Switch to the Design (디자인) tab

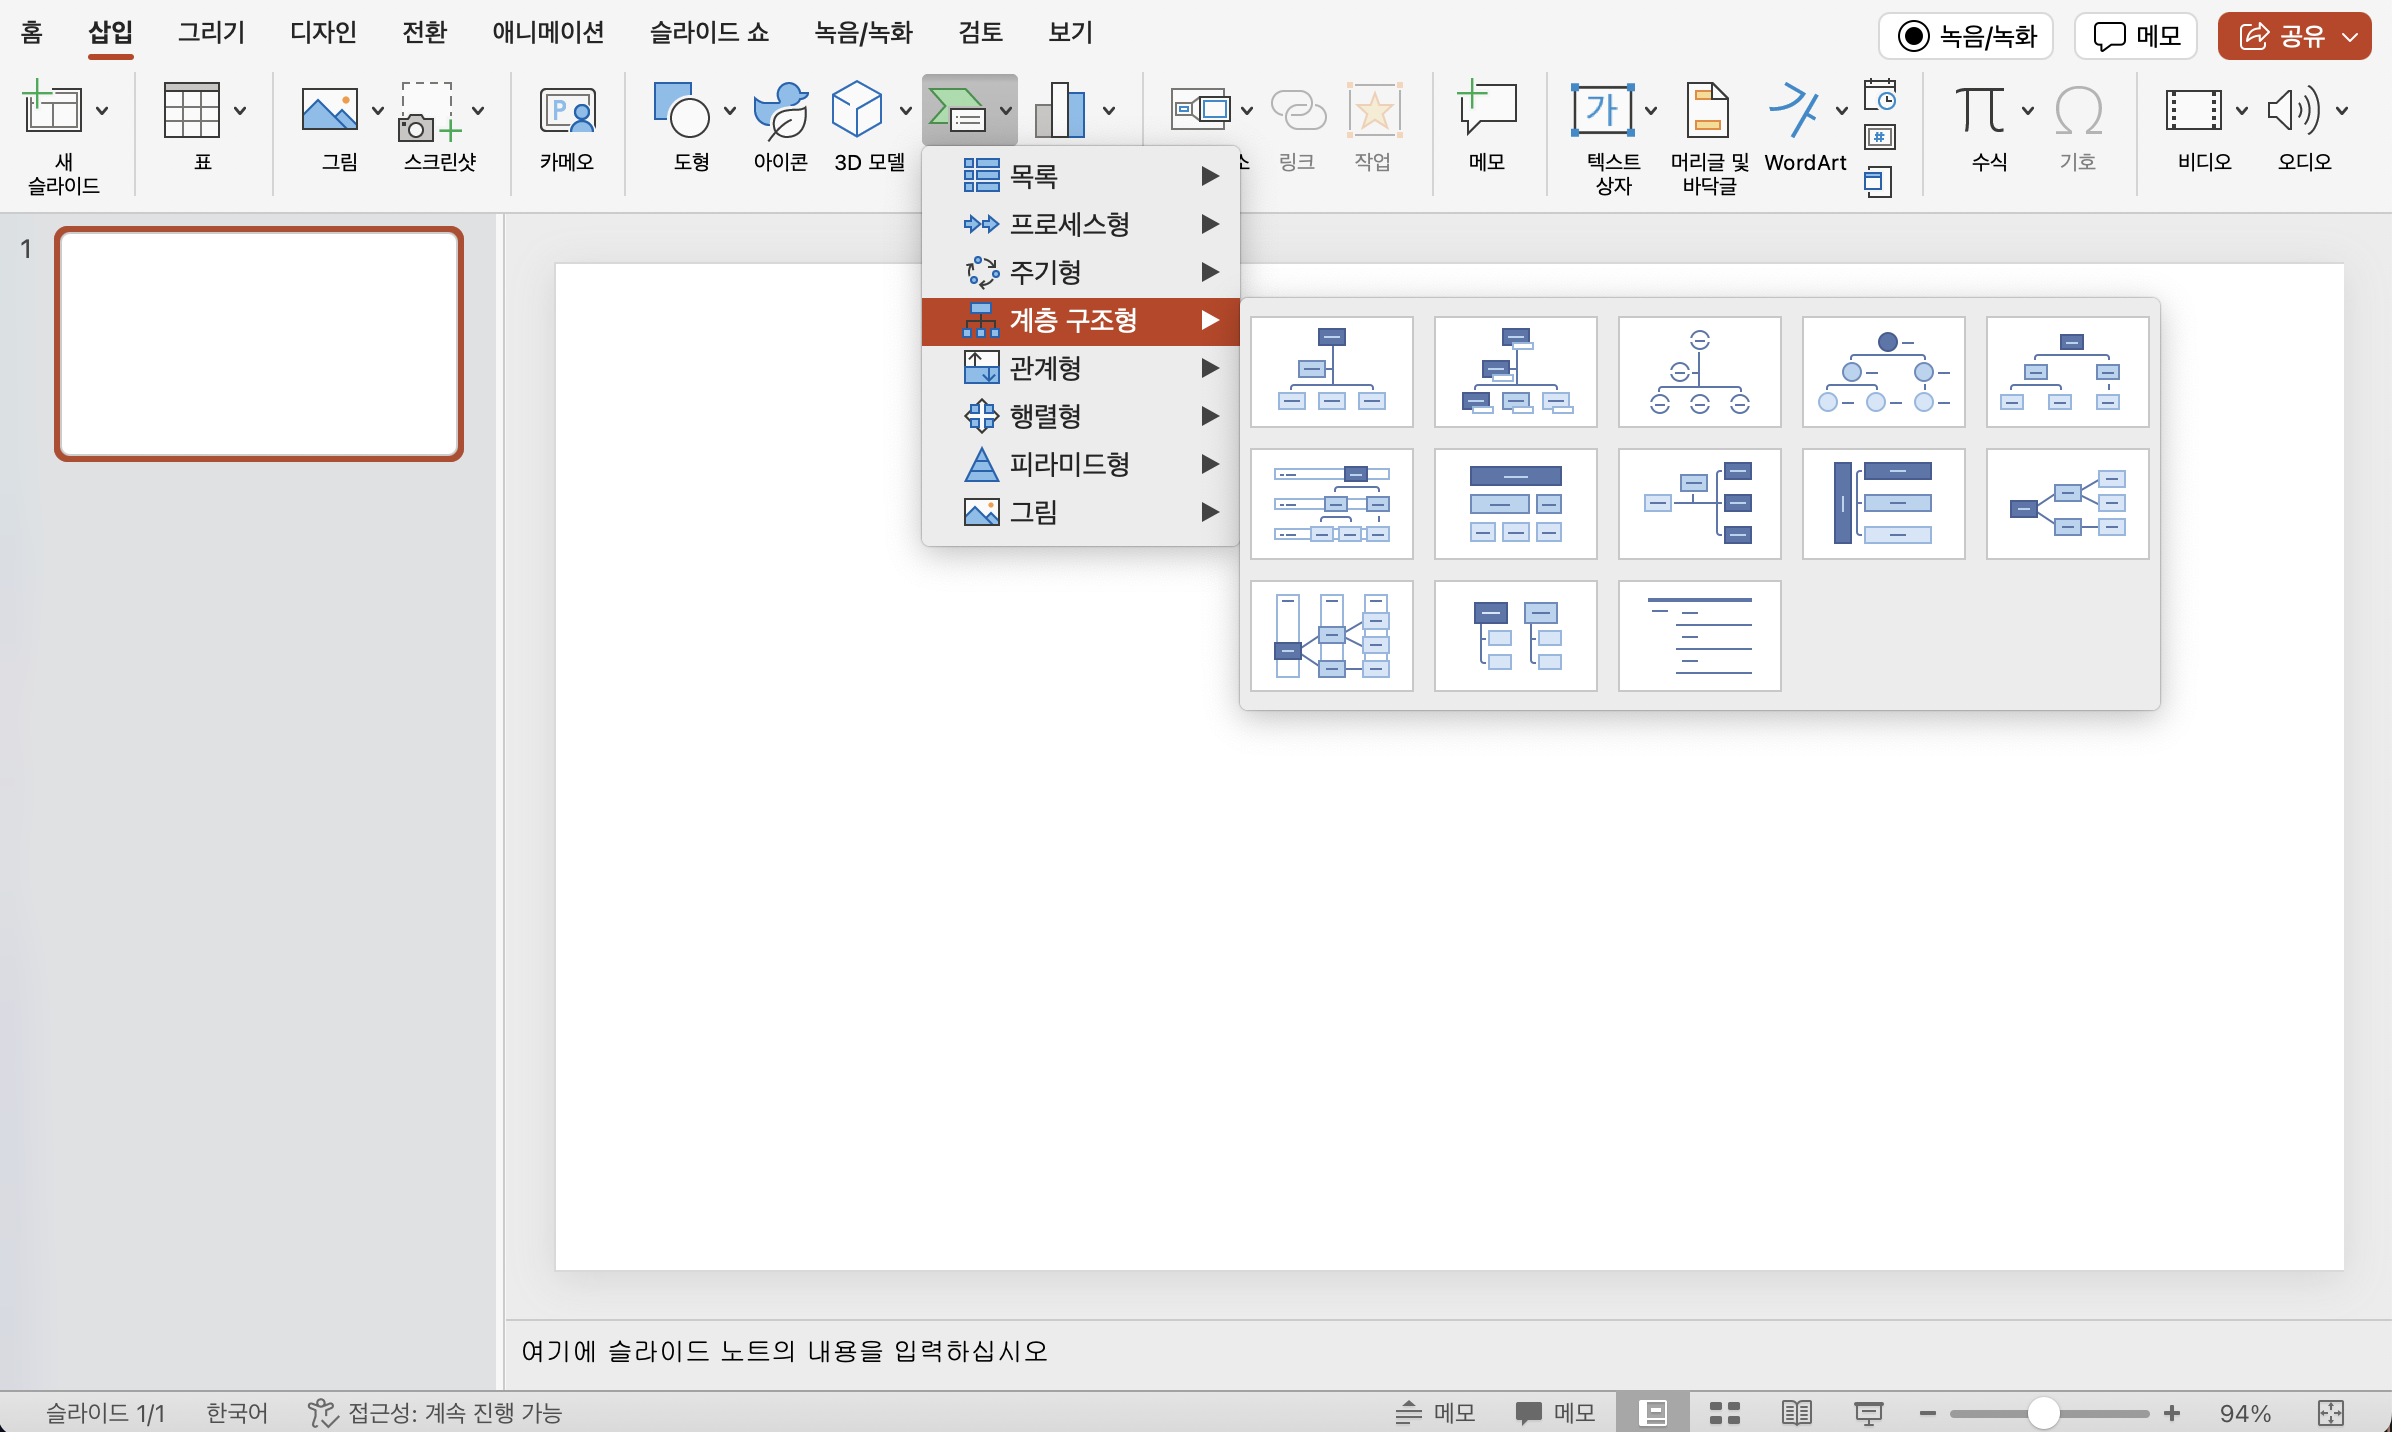[323, 33]
